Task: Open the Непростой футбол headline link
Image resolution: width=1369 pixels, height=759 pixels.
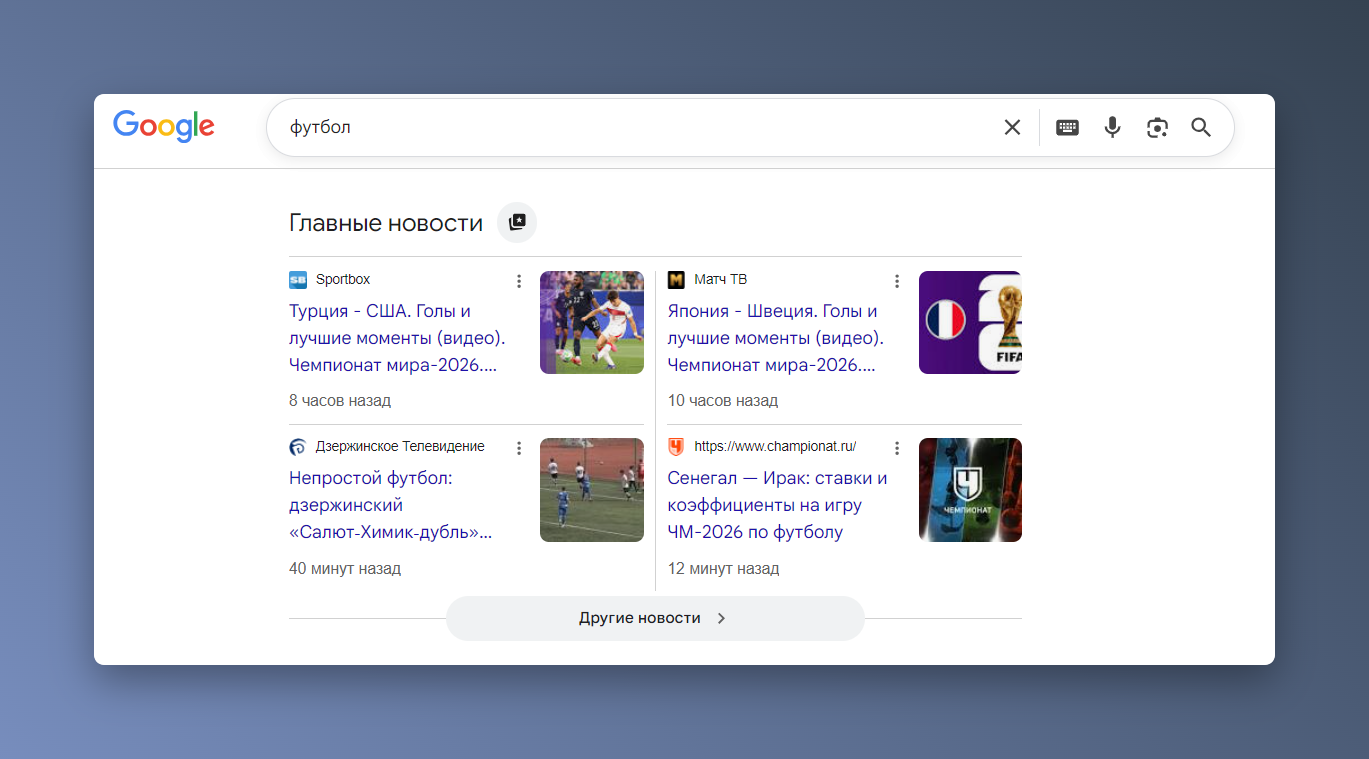Action: (390, 505)
